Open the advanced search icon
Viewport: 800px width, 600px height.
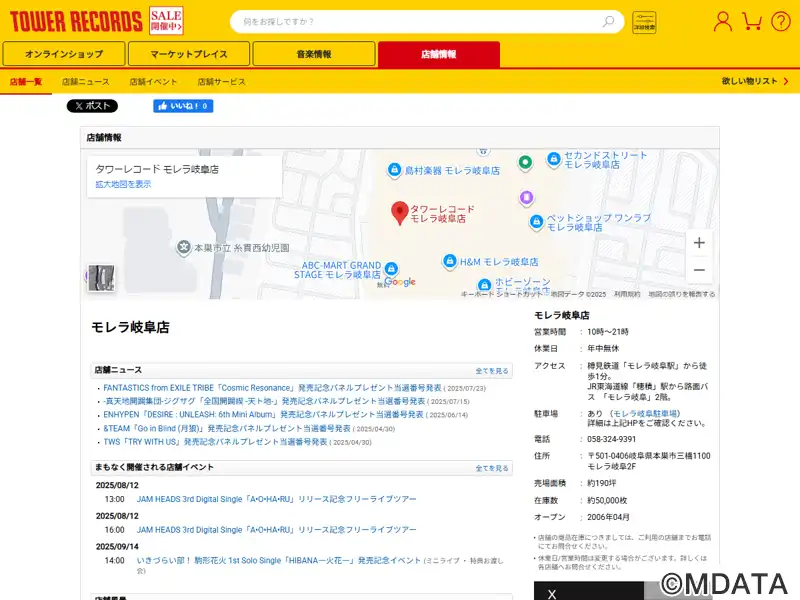tap(644, 22)
